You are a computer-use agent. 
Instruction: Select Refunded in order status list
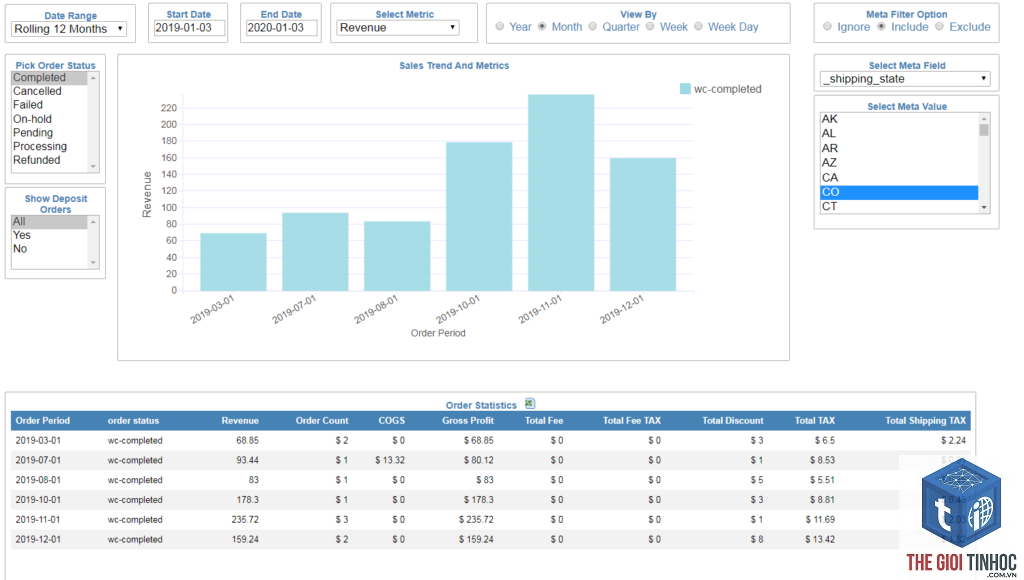click(x=49, y=160)
